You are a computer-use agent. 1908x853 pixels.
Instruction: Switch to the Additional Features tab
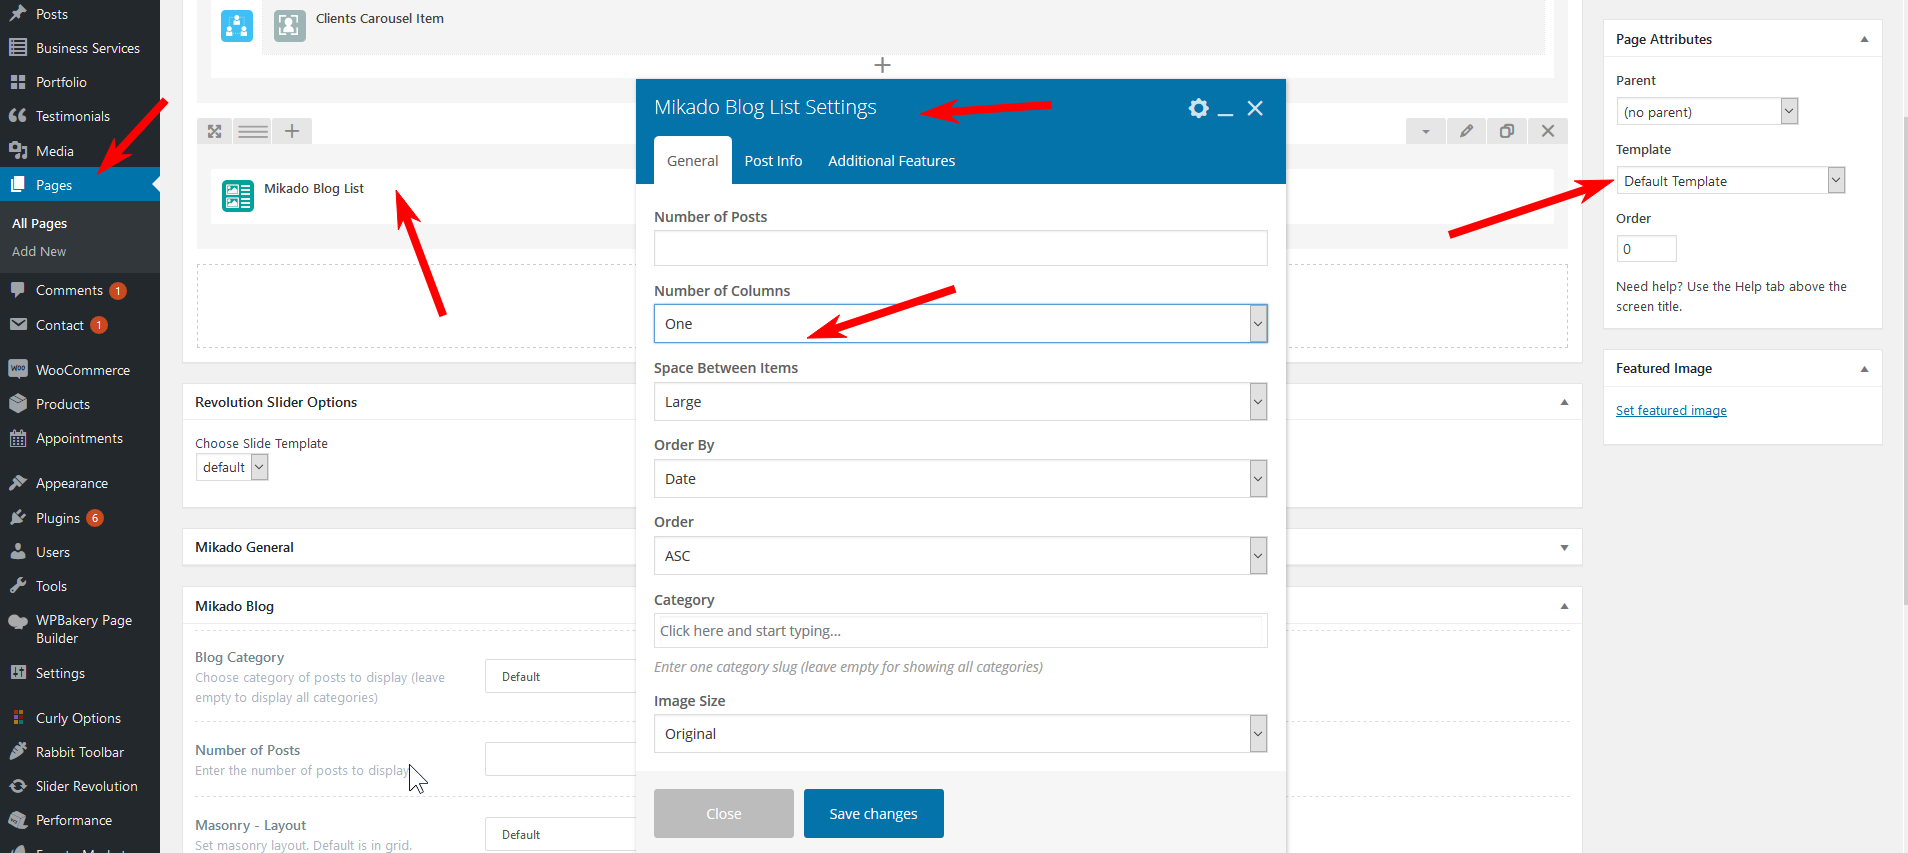coord(891,161)
